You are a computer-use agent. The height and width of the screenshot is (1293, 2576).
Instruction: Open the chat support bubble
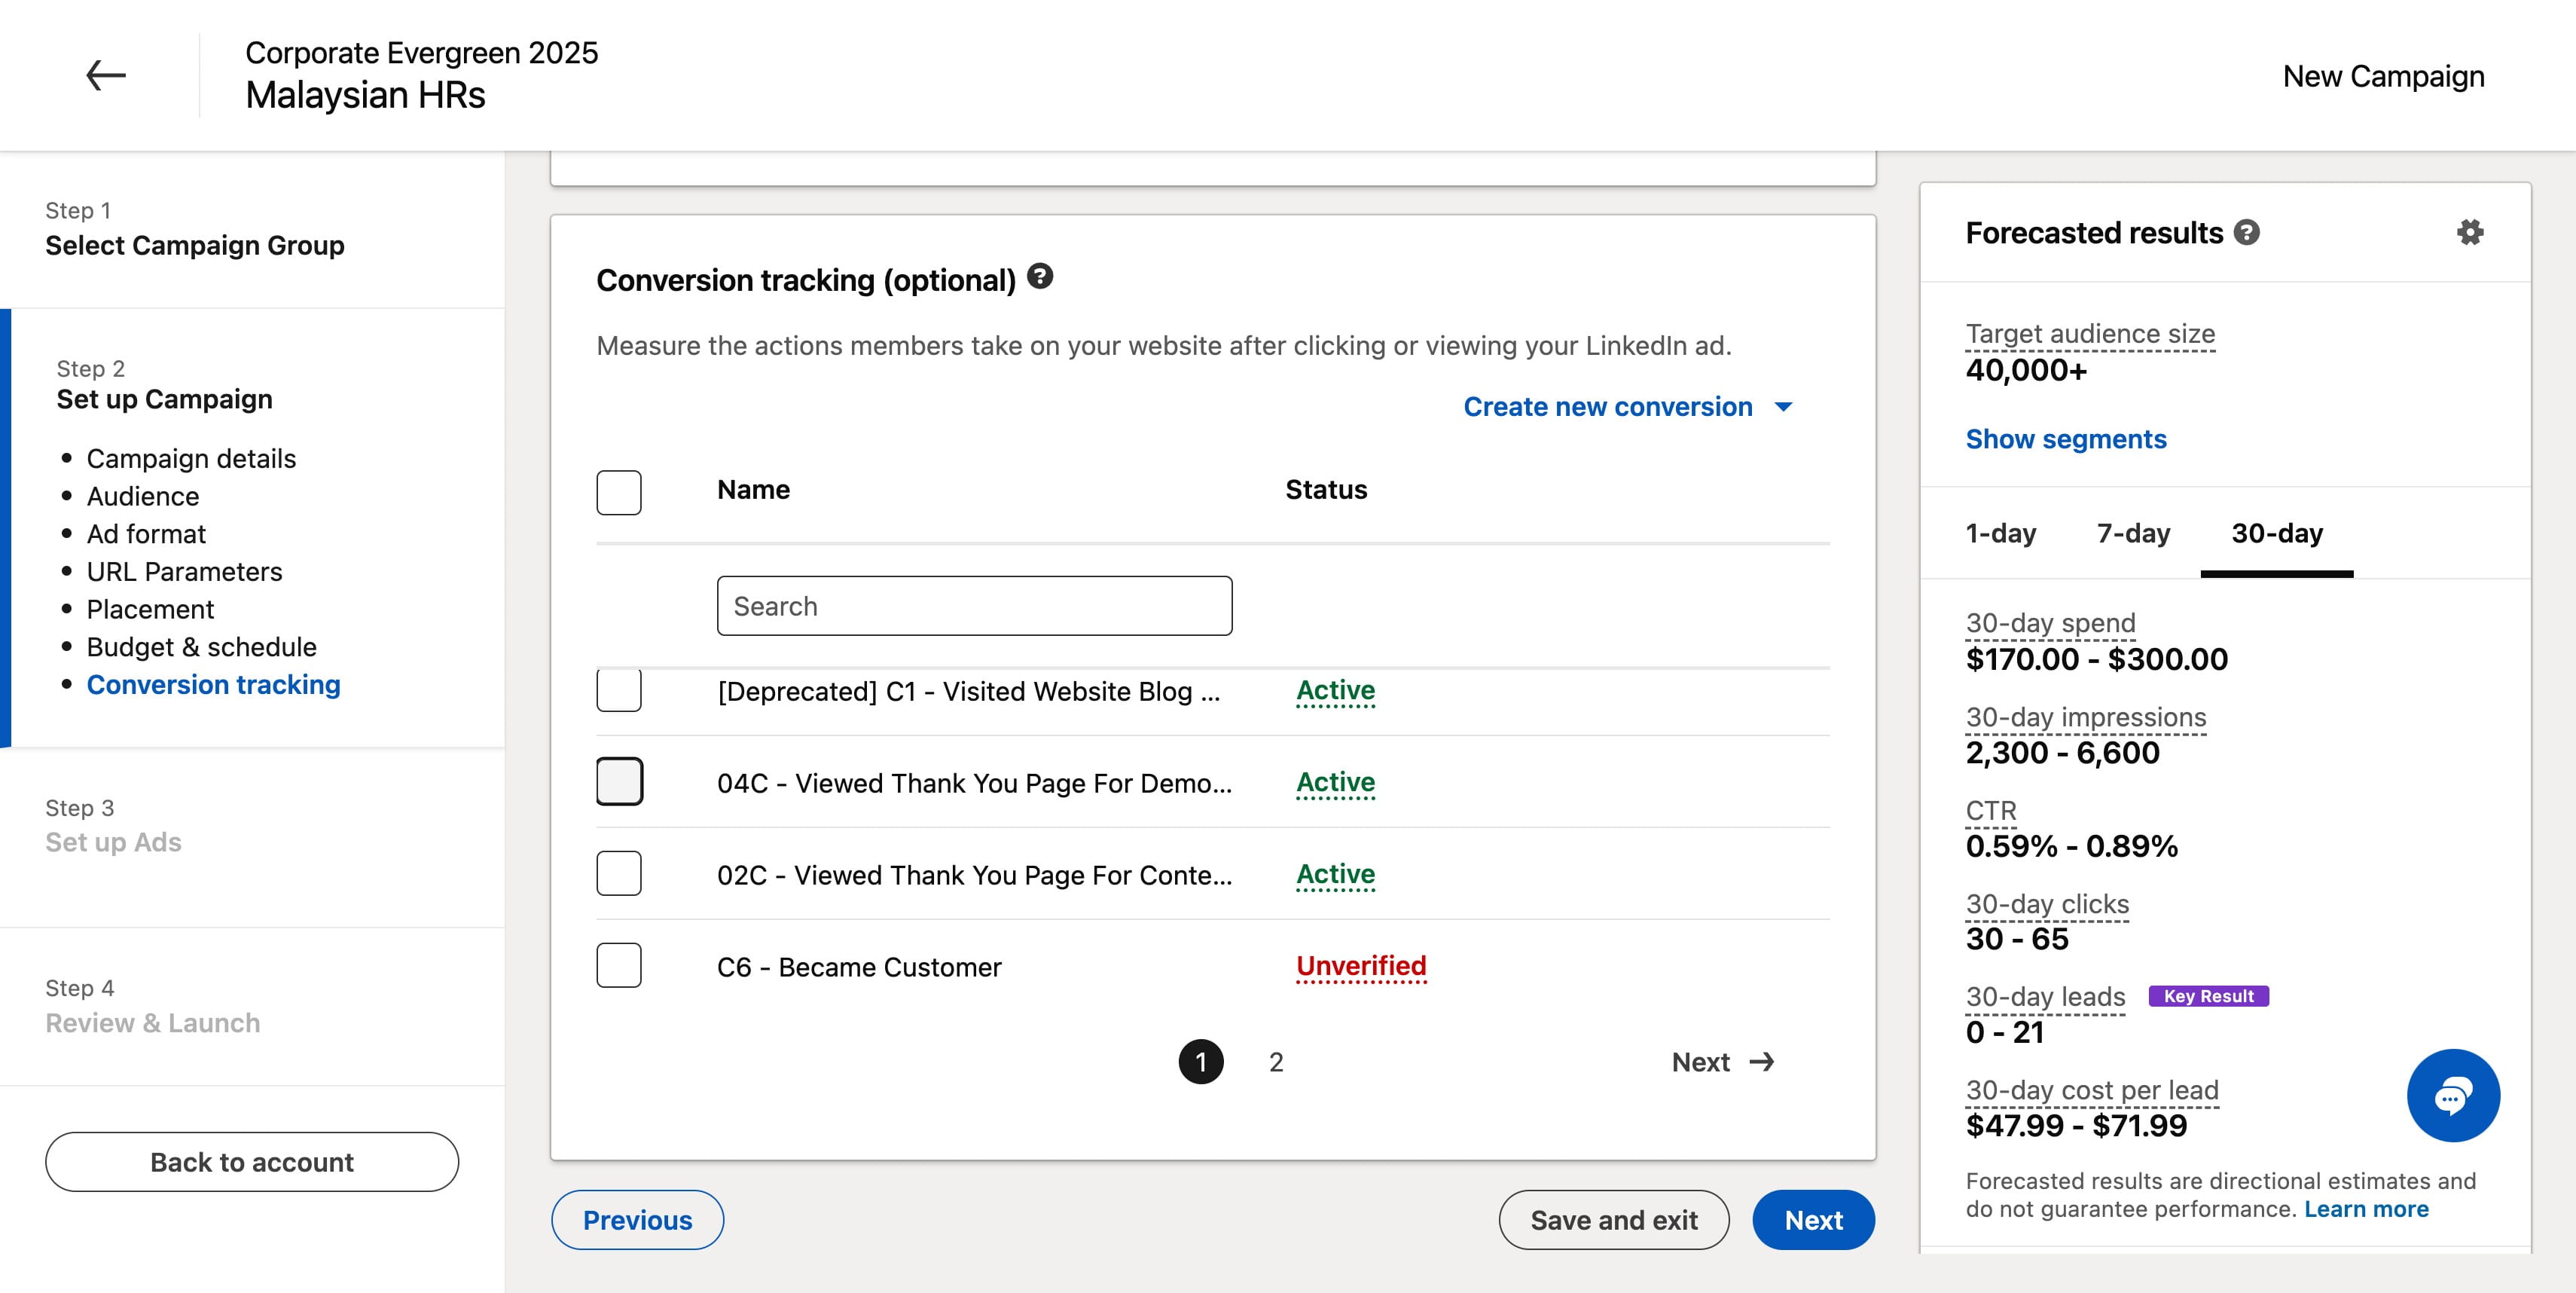[x=2453, y=1095]
